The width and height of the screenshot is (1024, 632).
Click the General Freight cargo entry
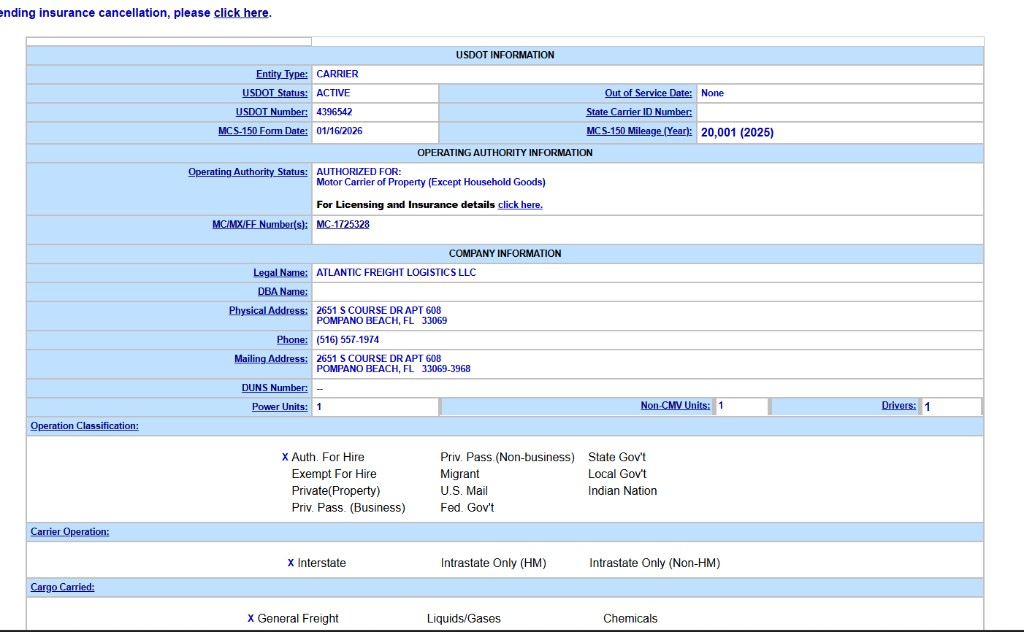298,618
